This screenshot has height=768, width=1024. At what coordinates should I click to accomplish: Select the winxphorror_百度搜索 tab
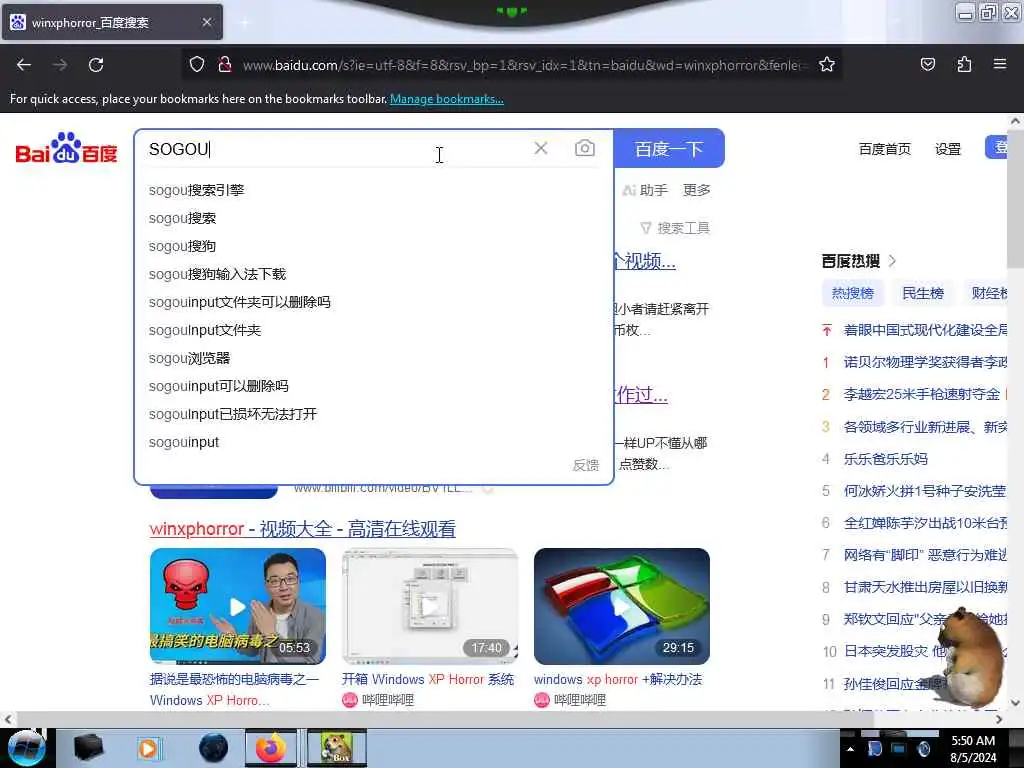tap(112, 22)
